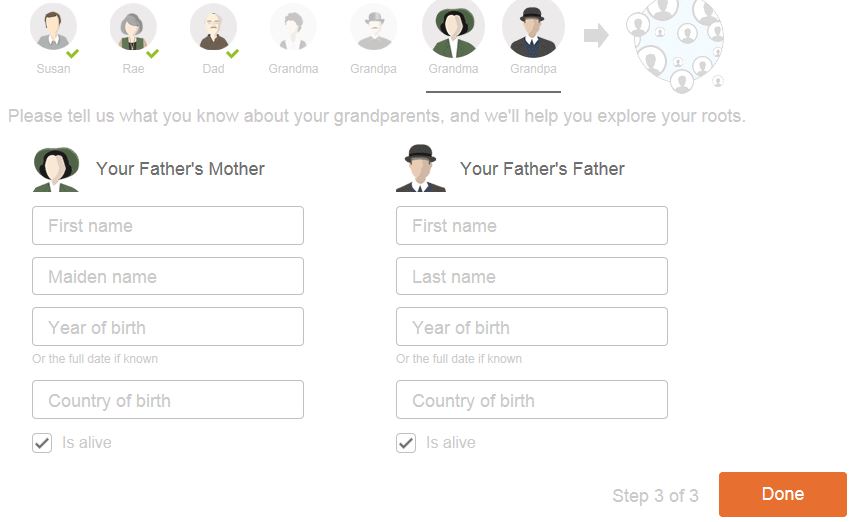The height and width of the screenshot is (522, 857).
Task: Select the first greyed-out Grandpa avatar
Action: 374,27
